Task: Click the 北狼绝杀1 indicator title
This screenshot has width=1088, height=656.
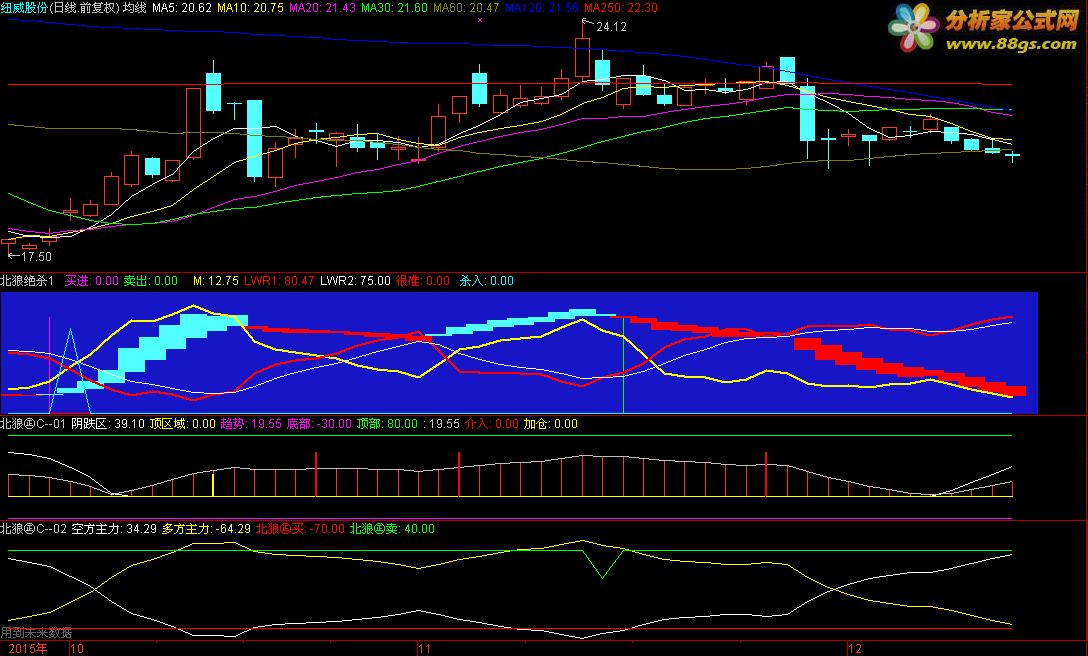Action: 27,280
